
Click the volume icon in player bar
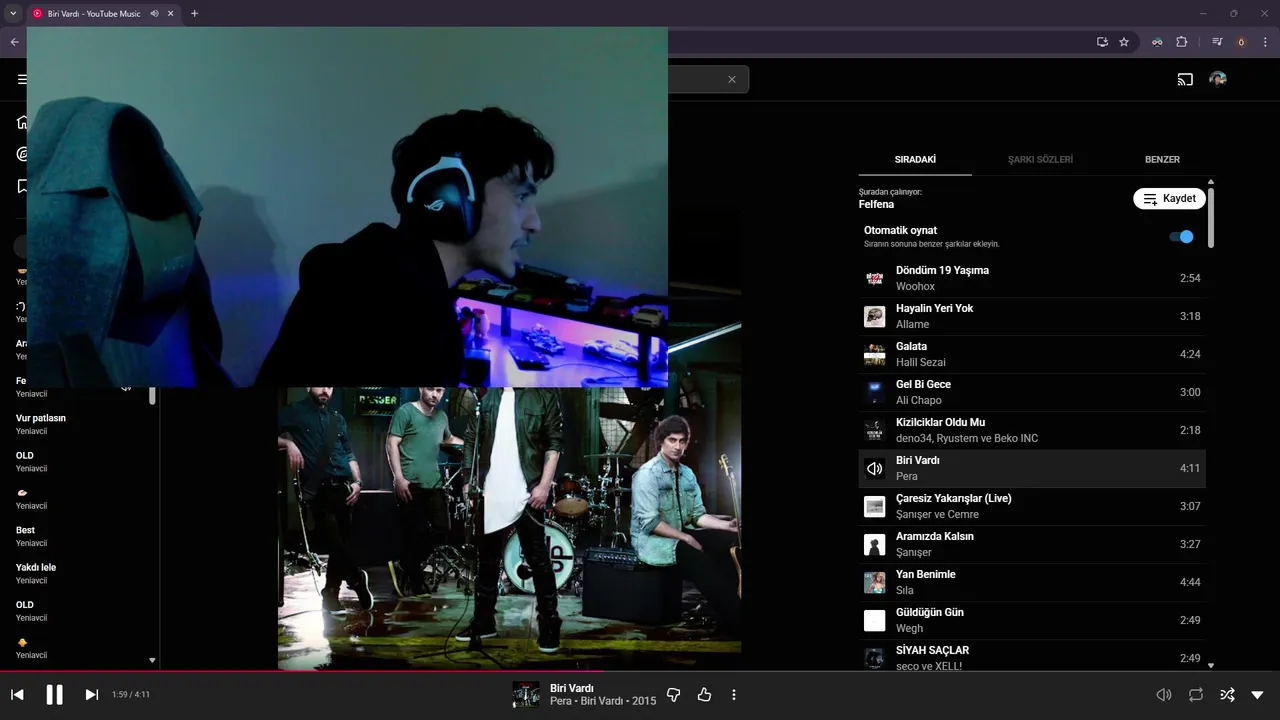tap(1163, 694)
